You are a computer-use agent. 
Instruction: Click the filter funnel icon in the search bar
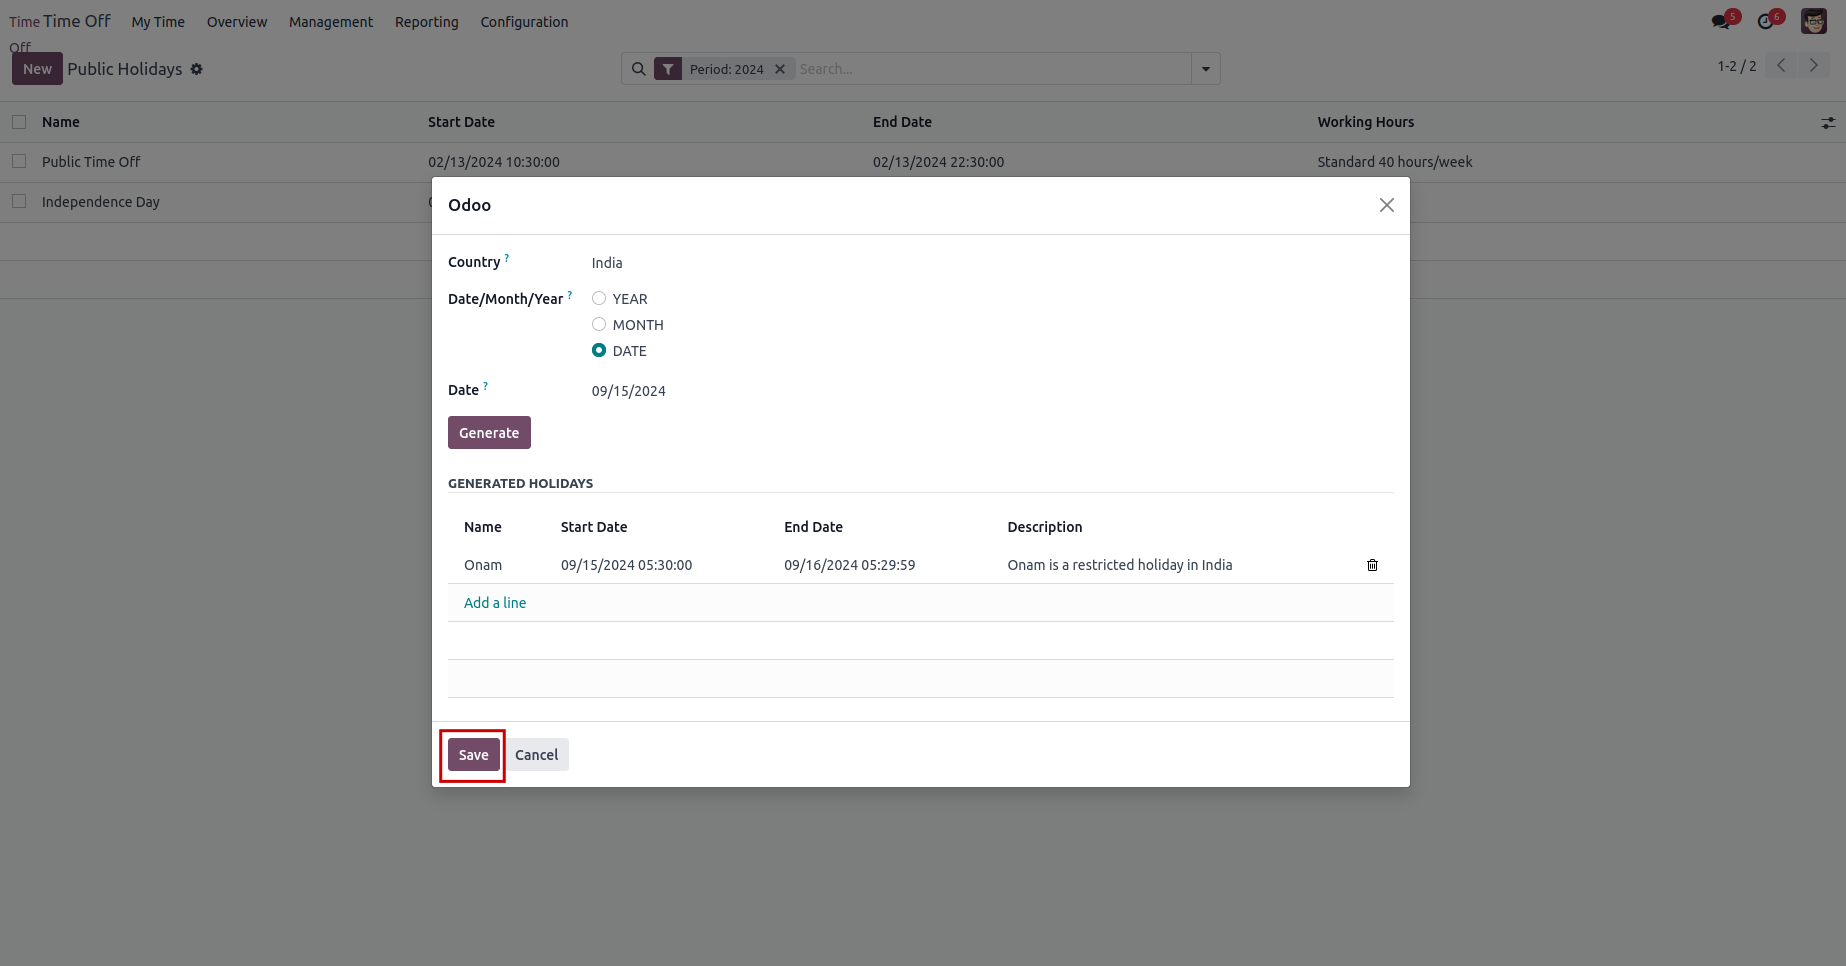click(668, 69)
